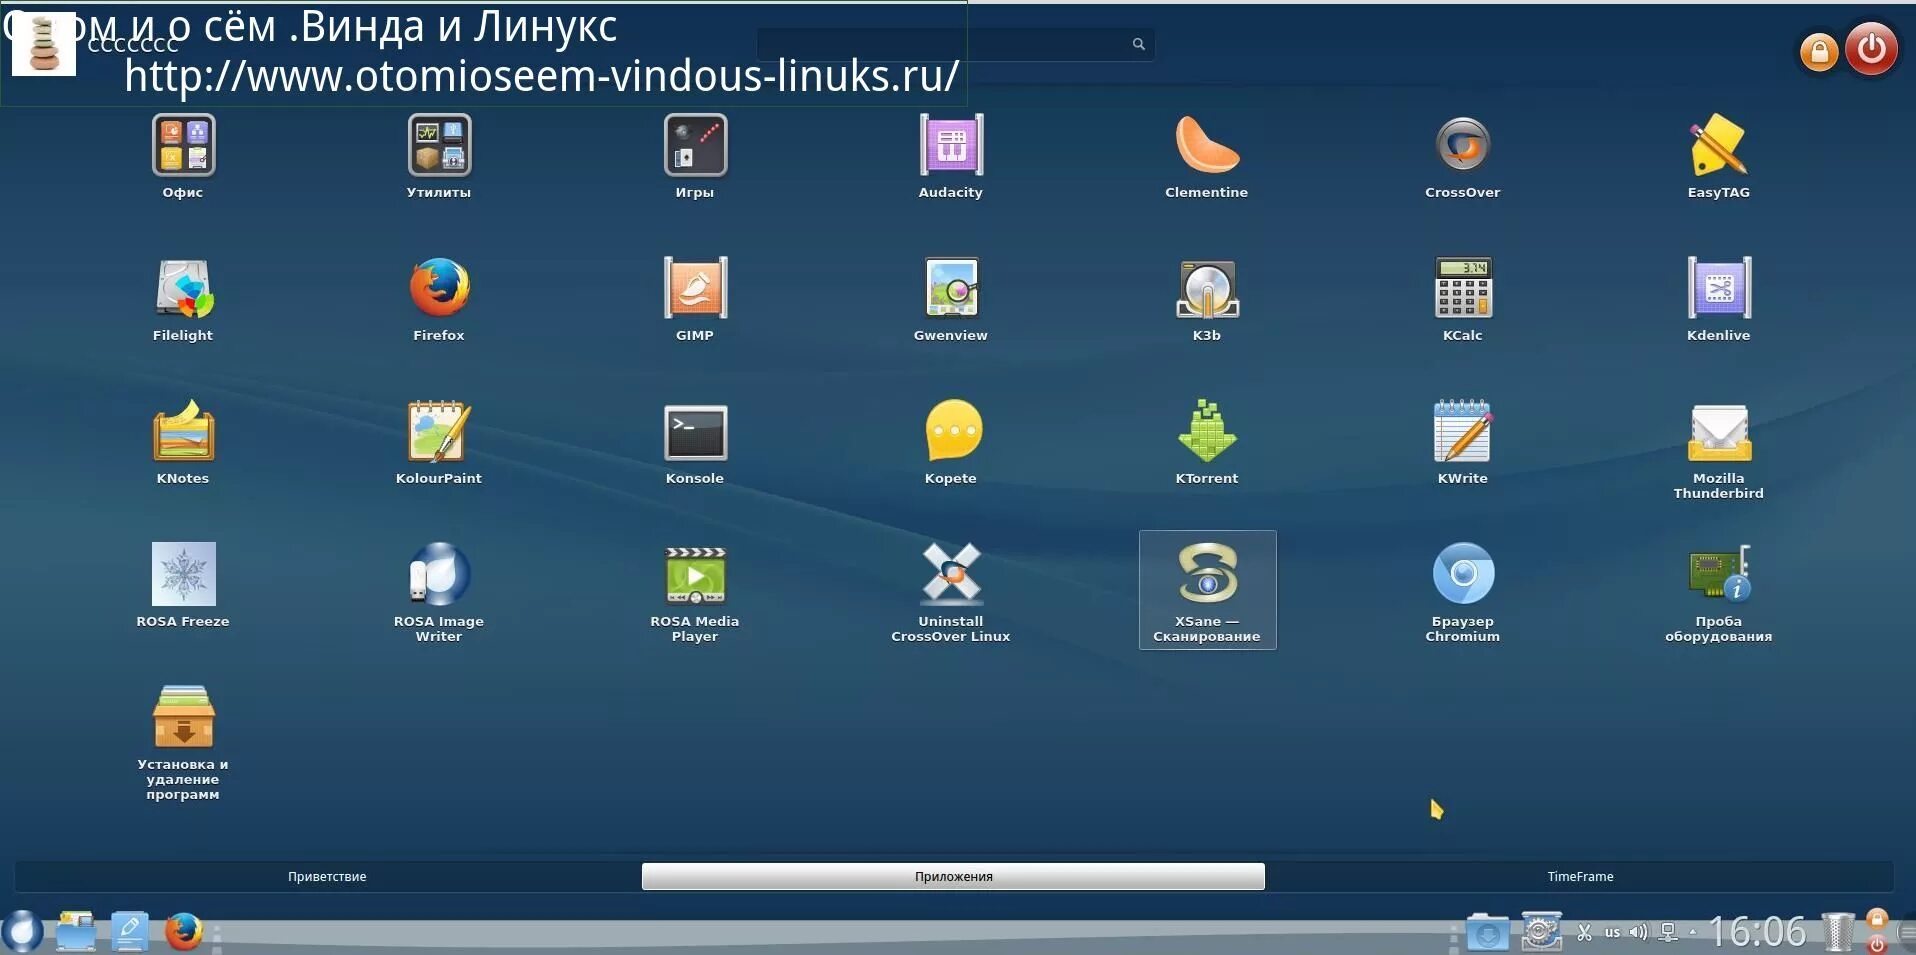Open KWrite text editor

click(x=1463, y=443)
